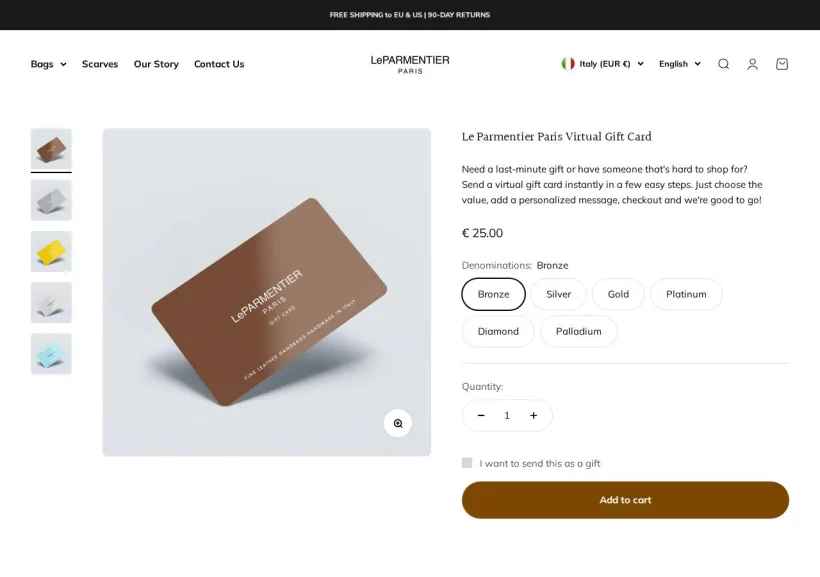Check 'I want to send this as a gift'
The image size is (820, 577).
coord(467,463)
